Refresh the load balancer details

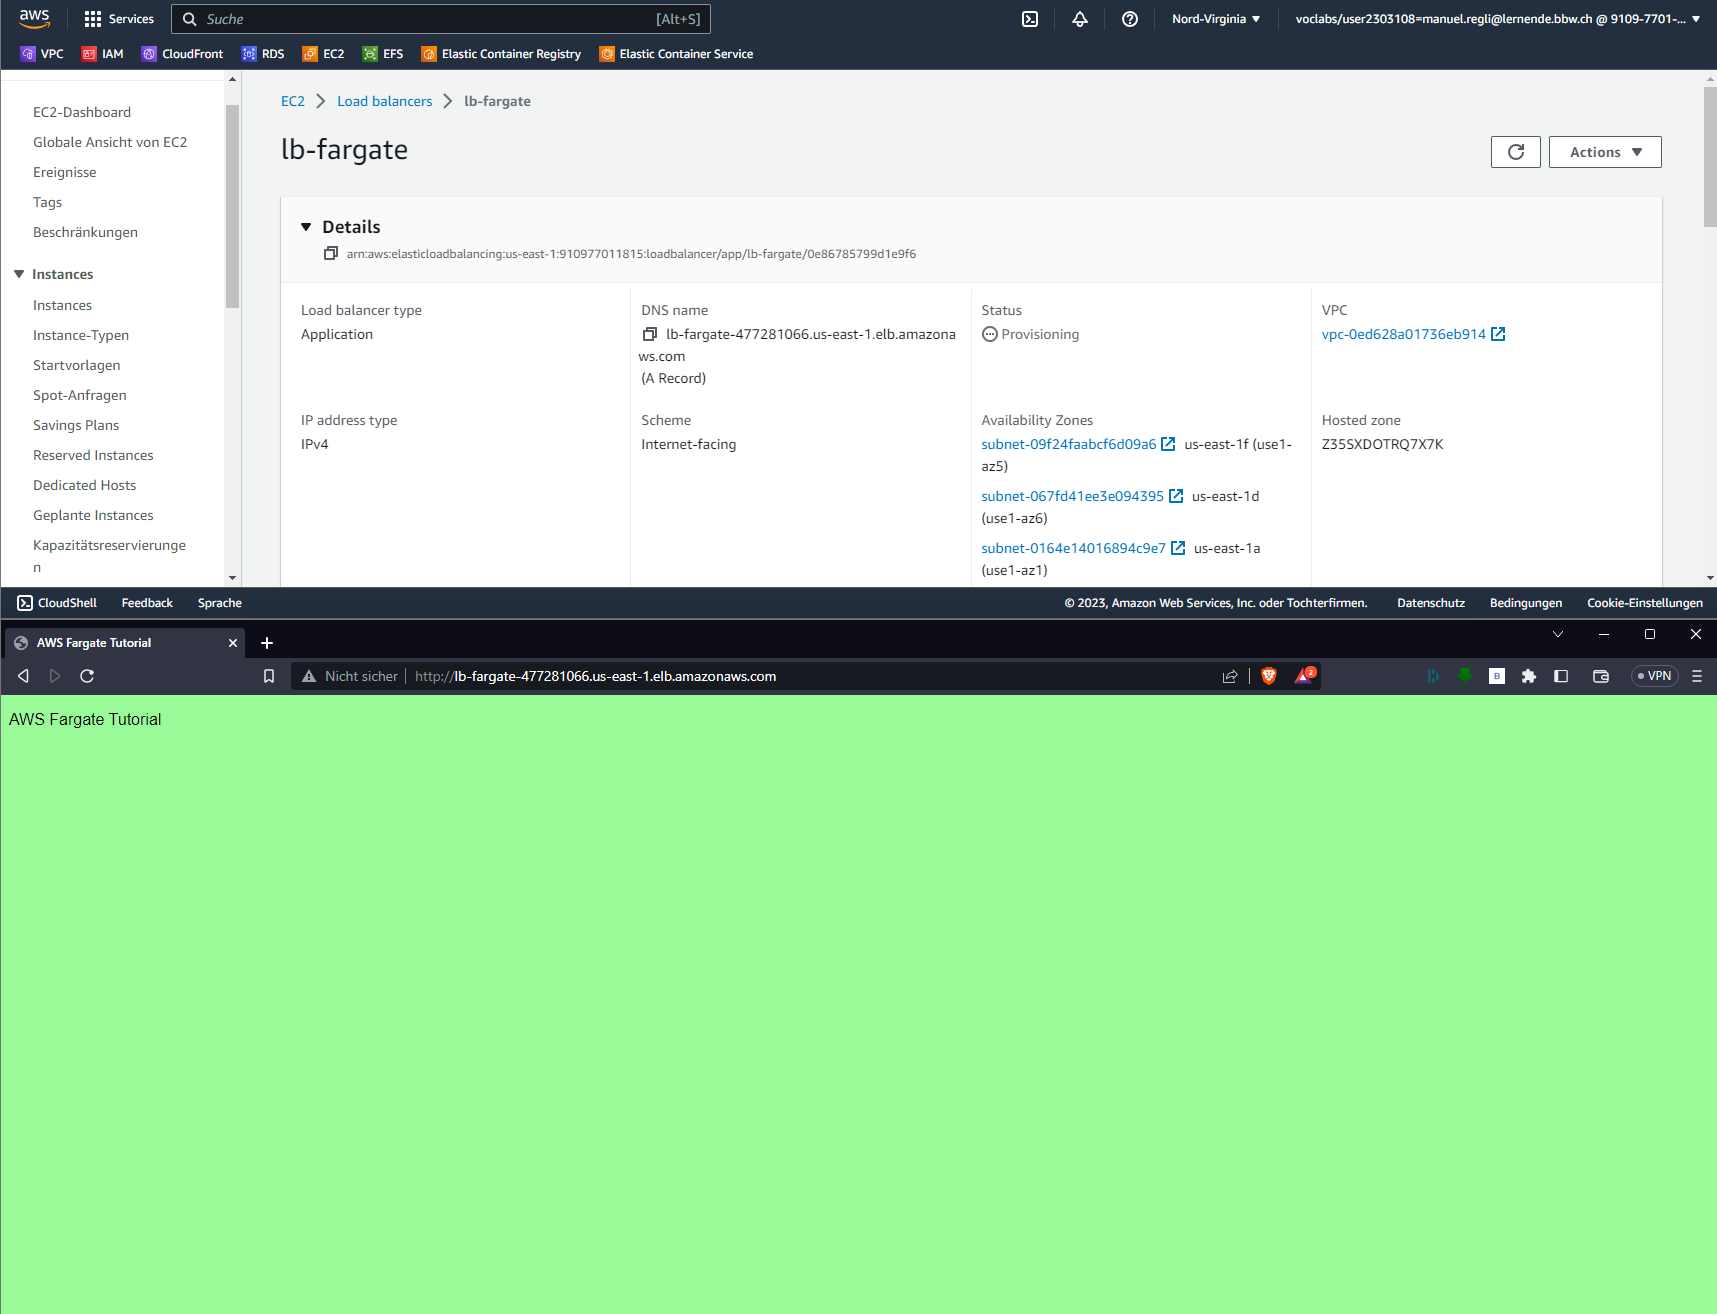[1515, 152]
